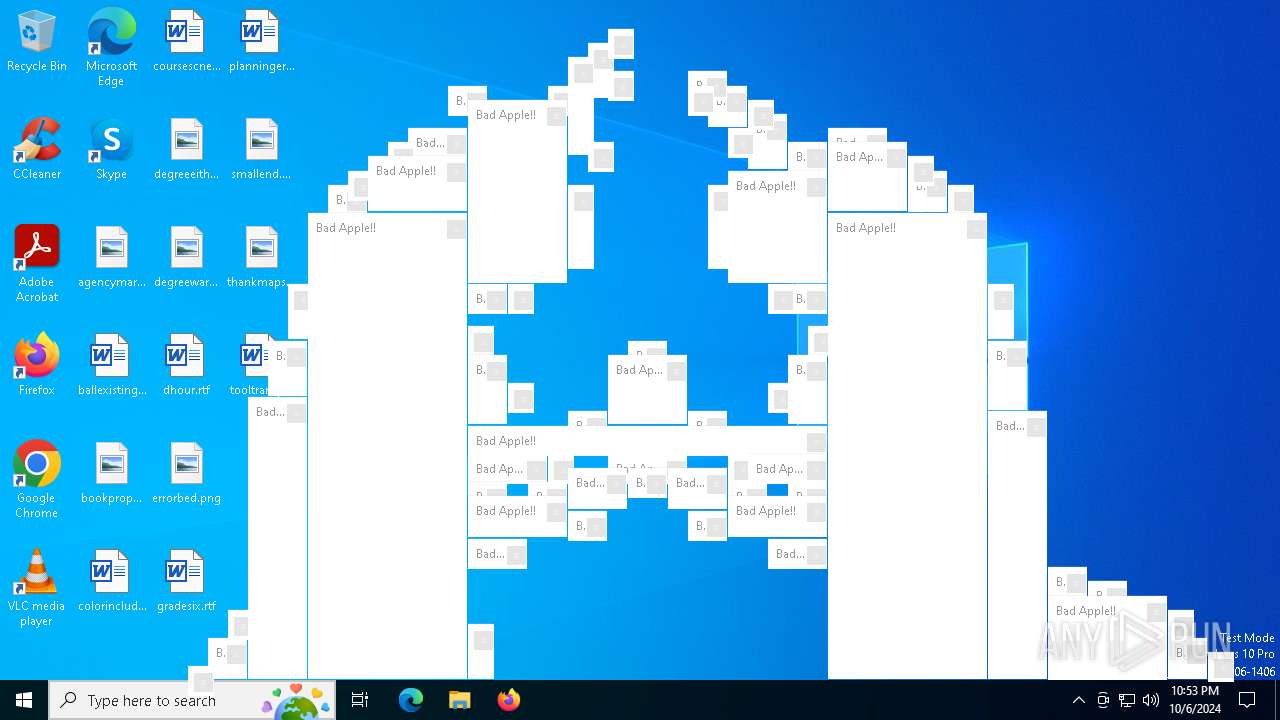Select the degreewar image file
Viewport: 1280px width, 720px height.
186,258
